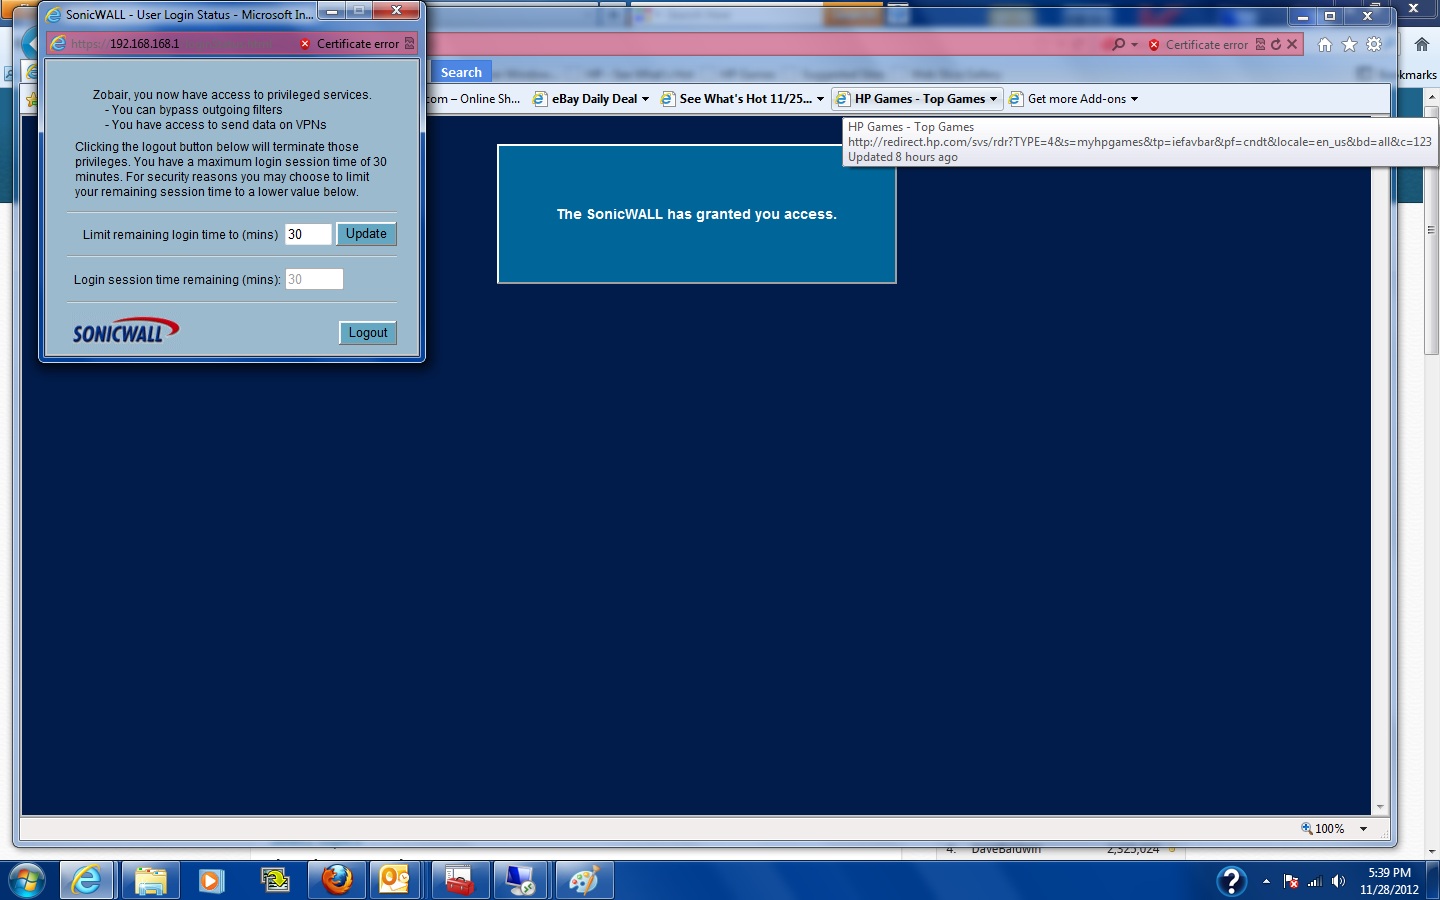
Task: Open the 100% zoom level dropdown
Action: pos(1363,829)
